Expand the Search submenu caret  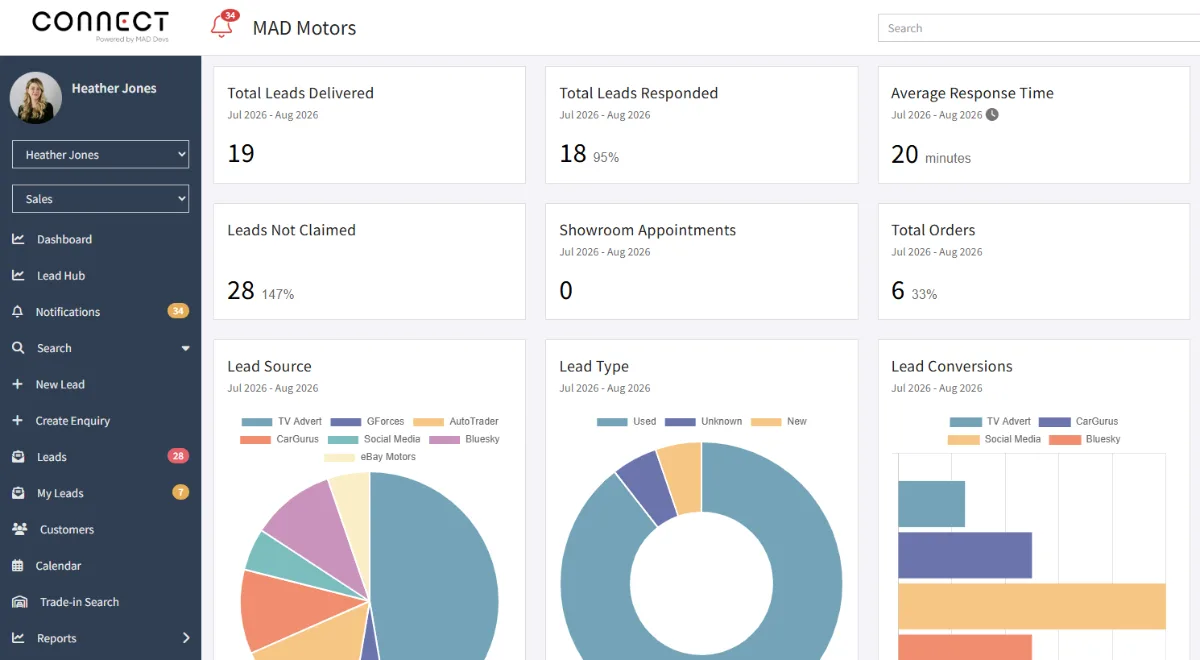185,348
